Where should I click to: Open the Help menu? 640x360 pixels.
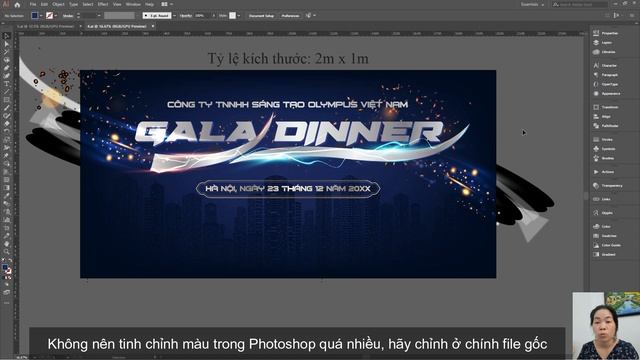(149, 4)
